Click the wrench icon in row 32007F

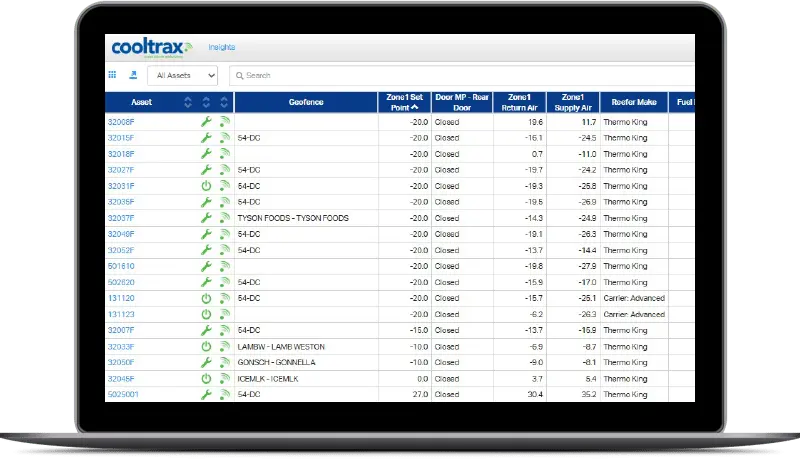pyautogui.click(x=206, y=330)
